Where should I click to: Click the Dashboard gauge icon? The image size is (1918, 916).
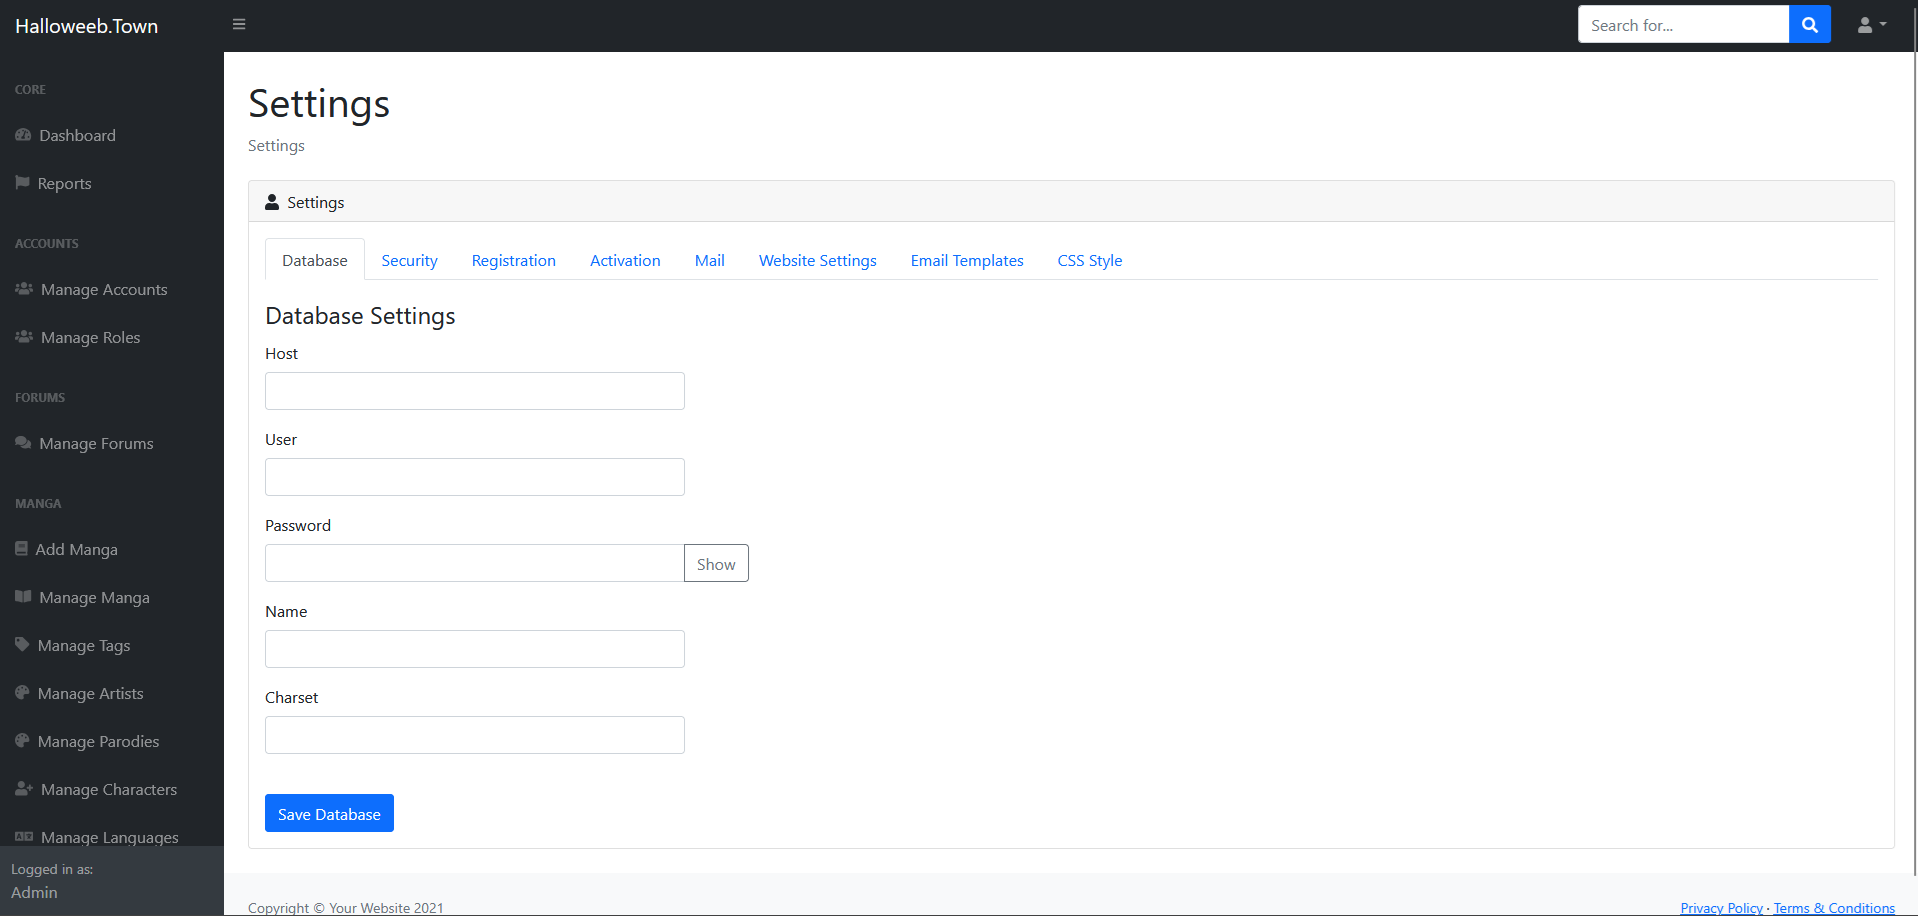pyautogui.click(x=23, y=135)
